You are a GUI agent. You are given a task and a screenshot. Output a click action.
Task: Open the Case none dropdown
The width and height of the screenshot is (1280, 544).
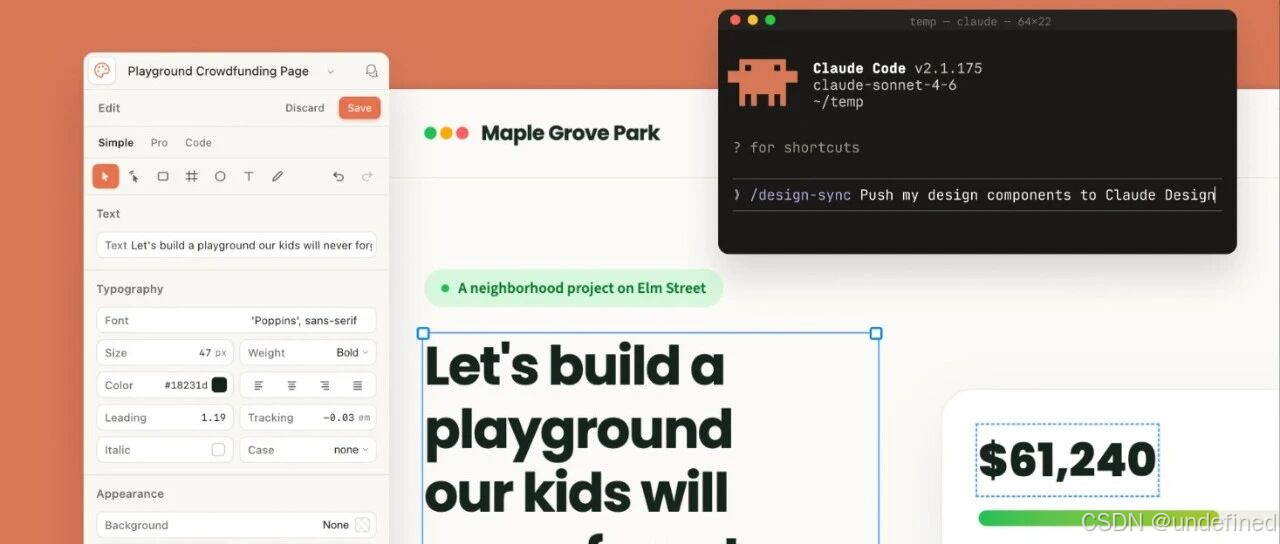pos(308,450)
